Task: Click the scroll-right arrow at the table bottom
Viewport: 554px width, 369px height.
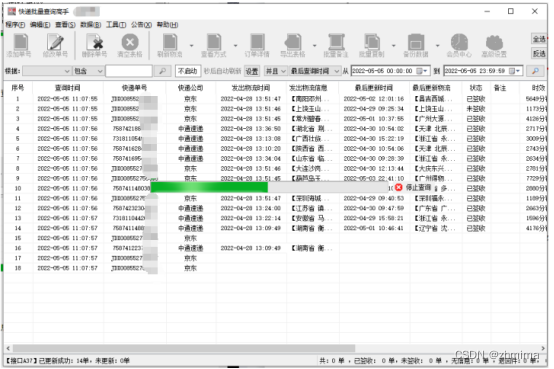Action: 543,348
